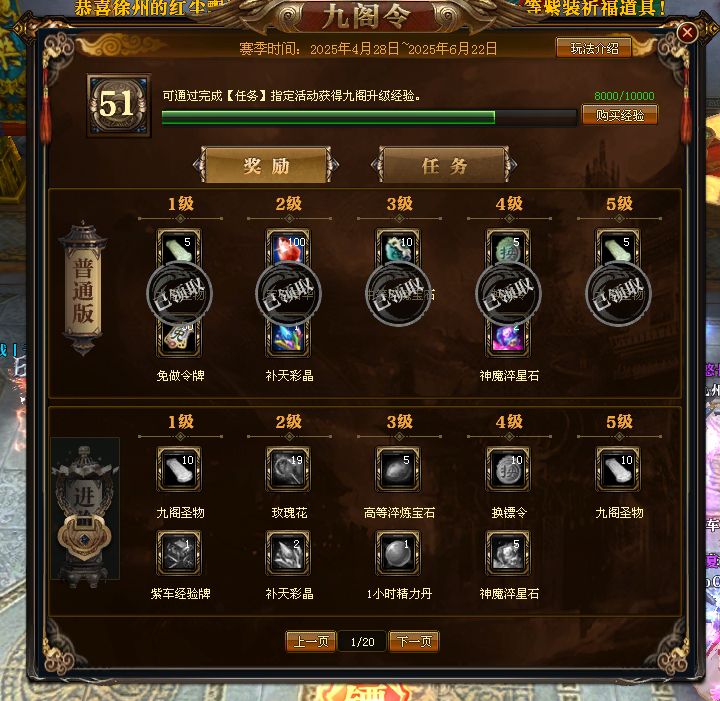Click the level 1 九阁圣物 reward icon
The image size is (720, 701).
pos(179,469)
